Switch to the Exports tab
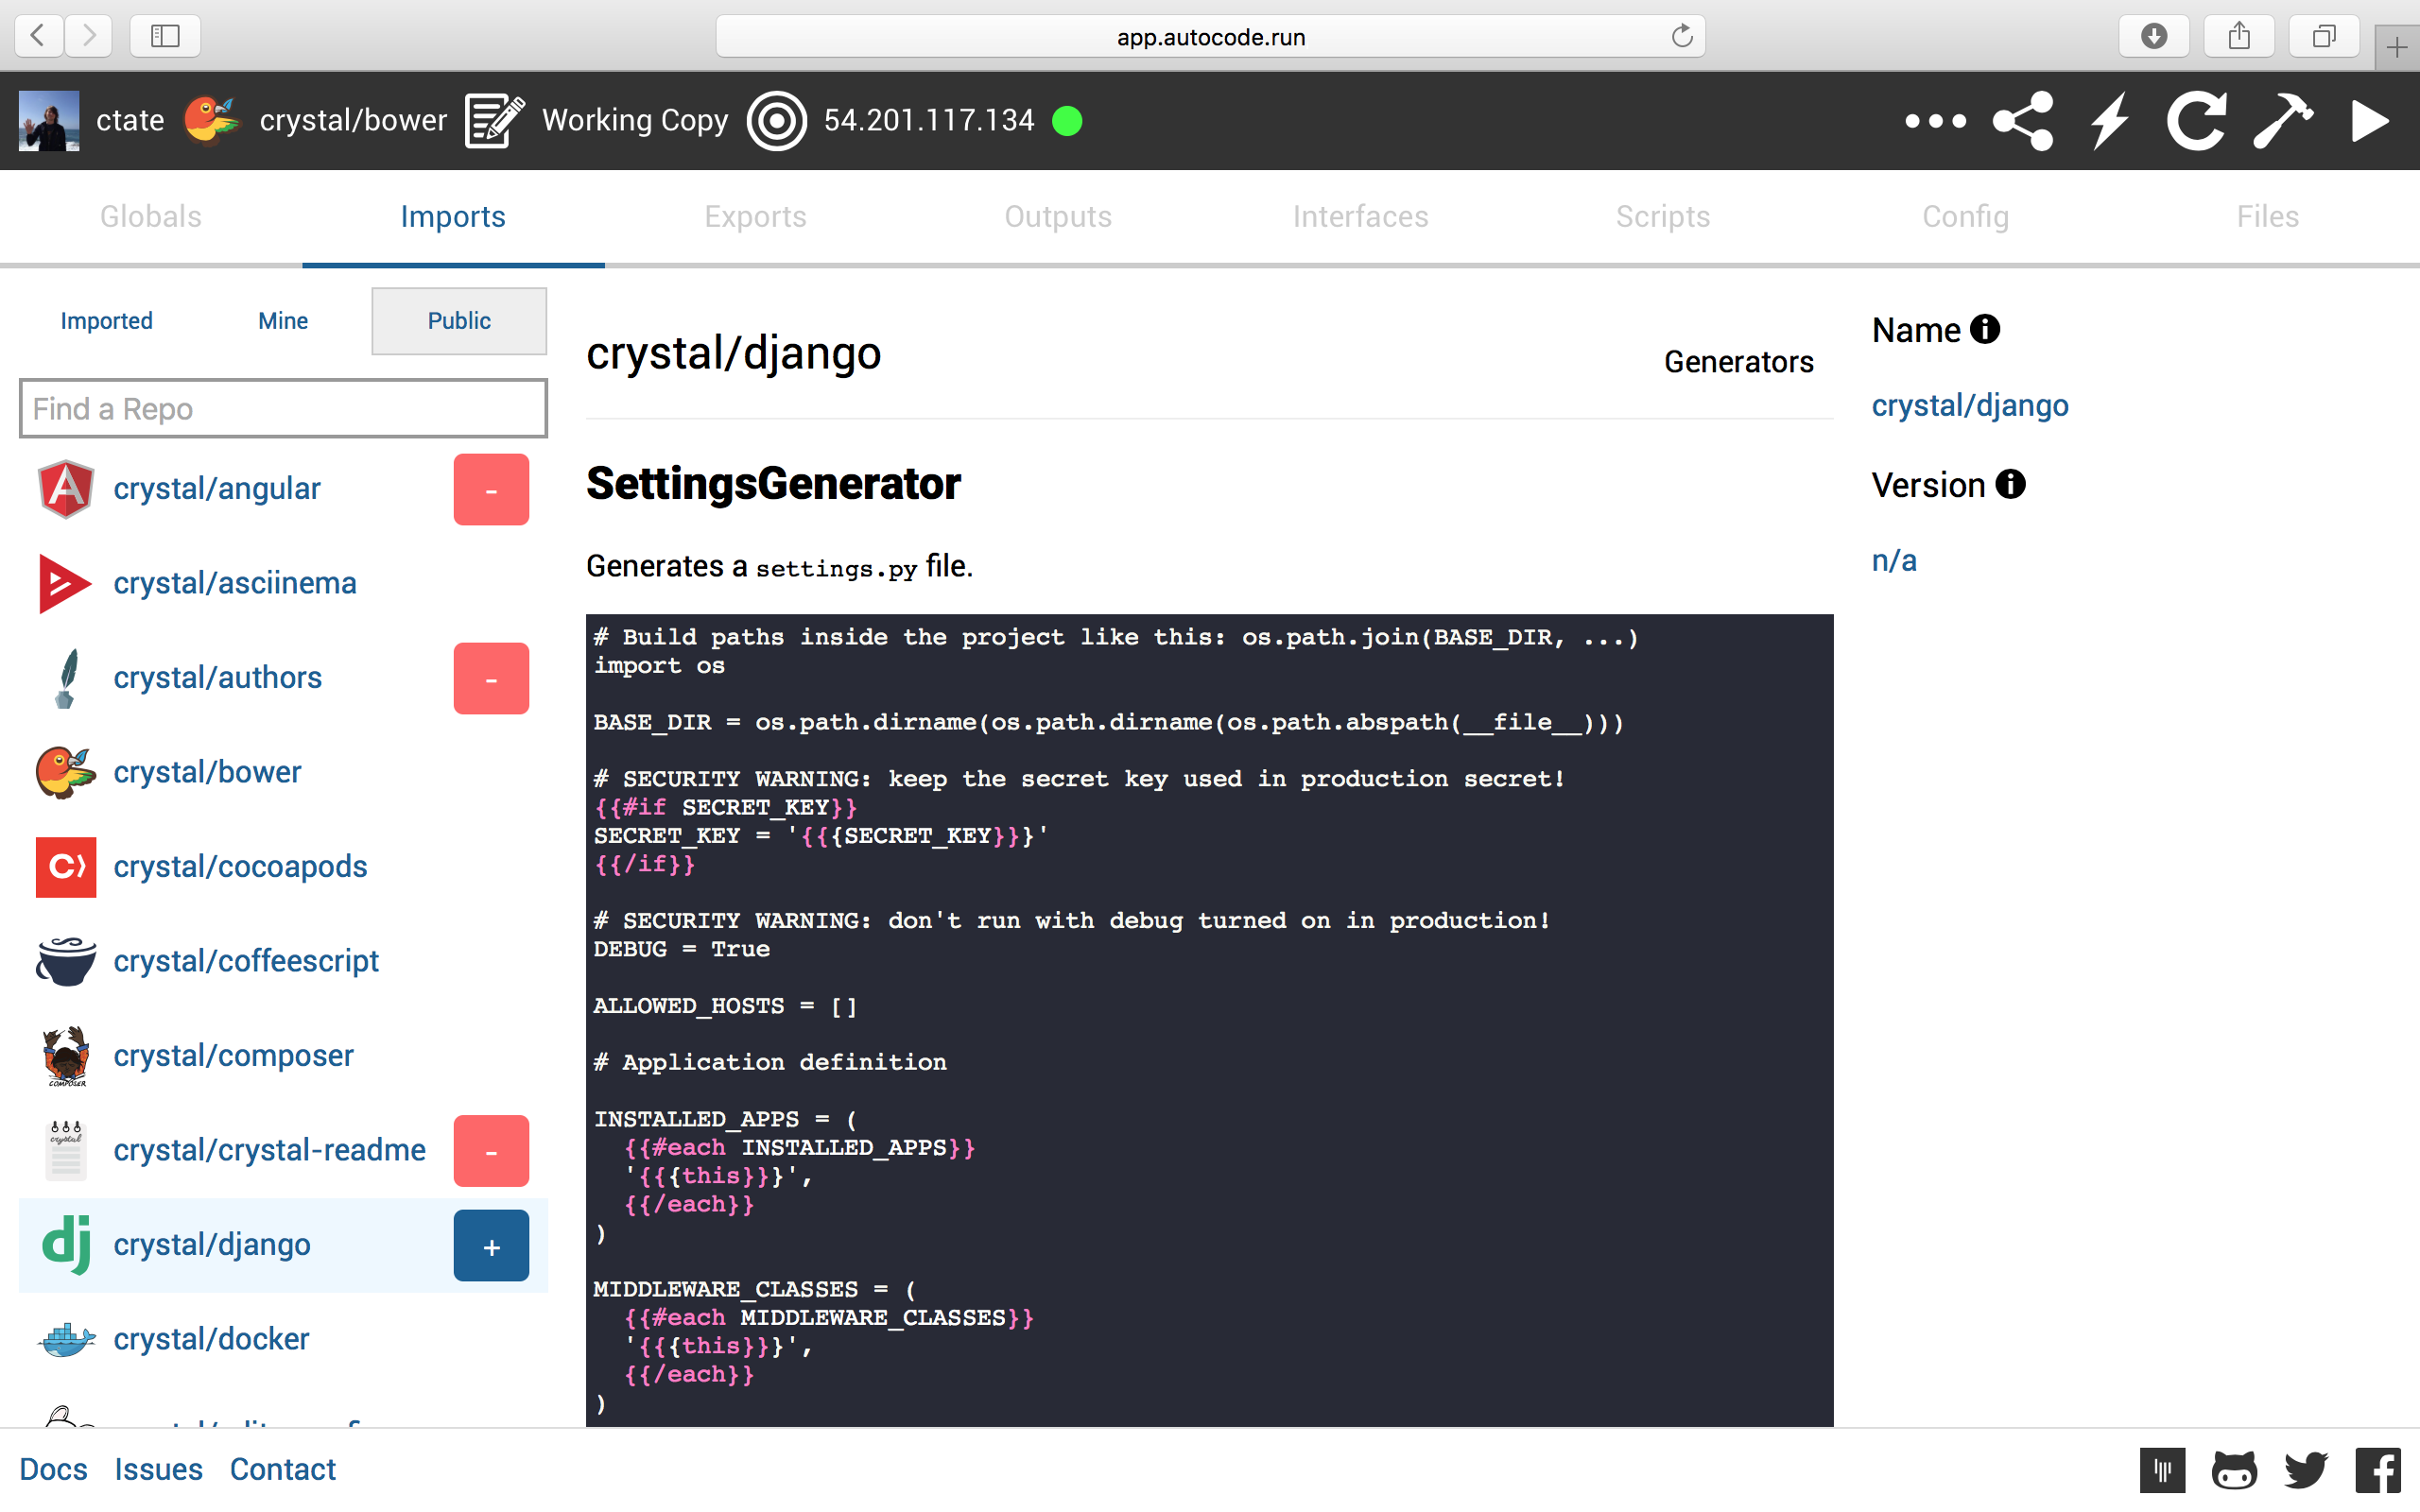This screenshot has height=1512, width=2420. (x=755, y=216)
